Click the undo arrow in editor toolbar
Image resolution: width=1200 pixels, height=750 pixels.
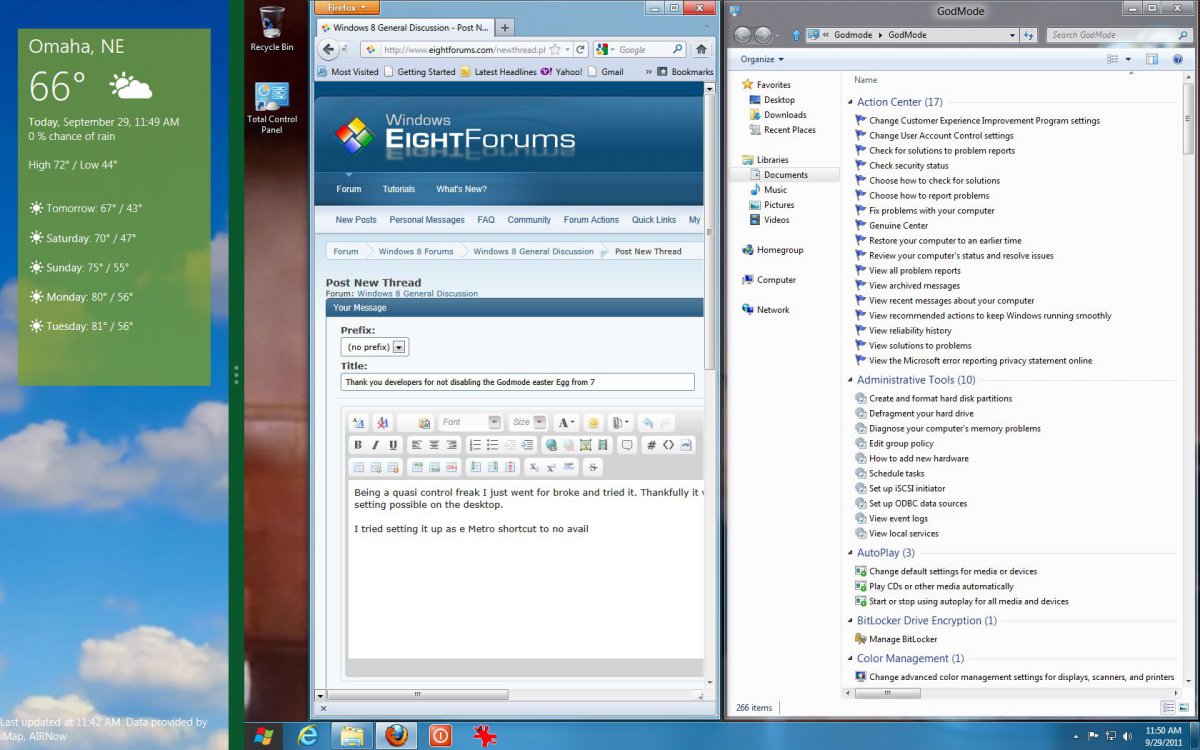(648, 423)
